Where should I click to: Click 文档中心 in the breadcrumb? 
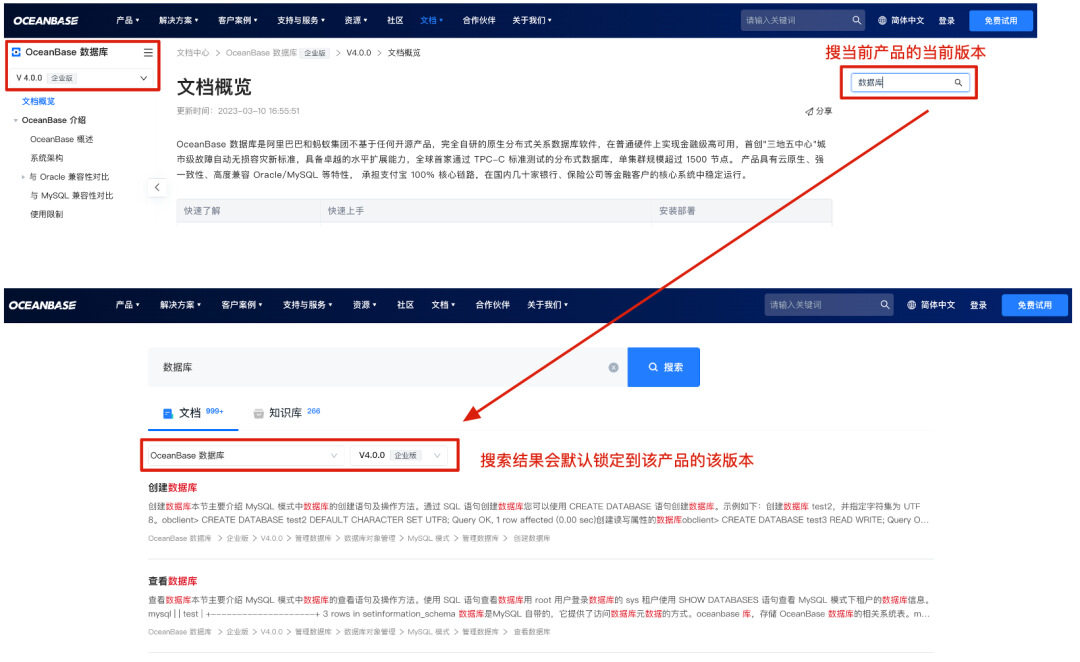193,53
